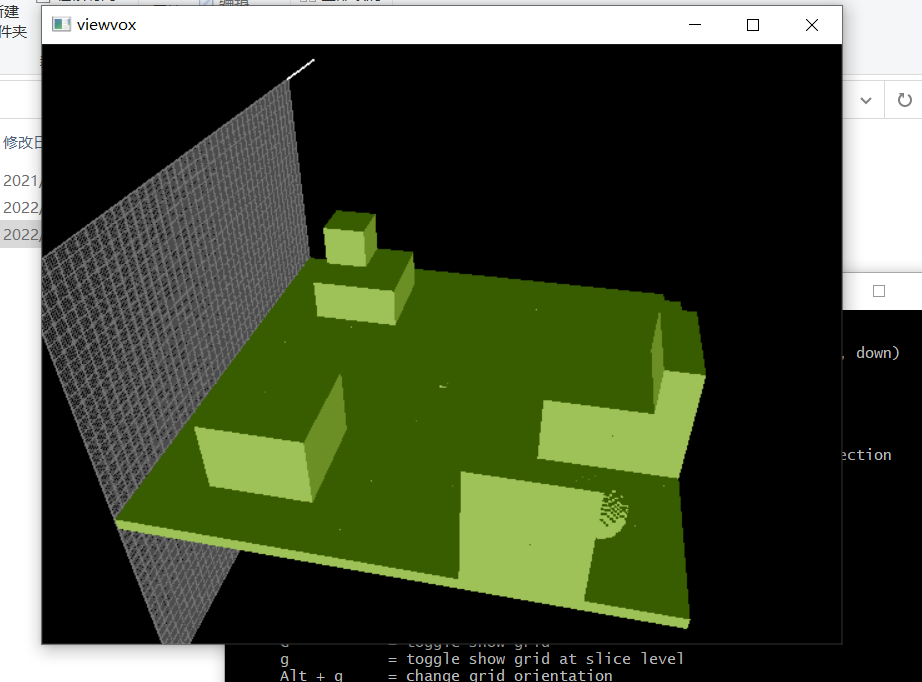Maximize the background console window
Screen dimensions: 922x682
pyautogui.click(x=878, y=290)
